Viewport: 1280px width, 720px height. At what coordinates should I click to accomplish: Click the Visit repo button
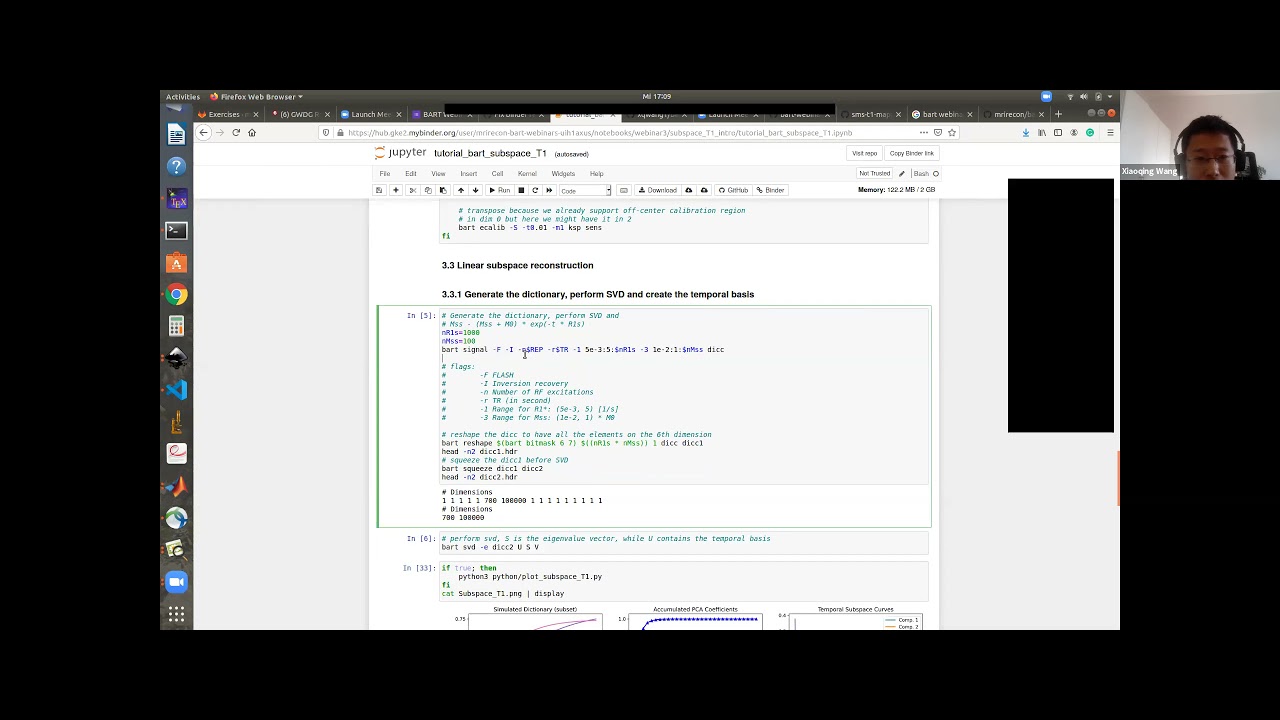[x=864, y=153]
